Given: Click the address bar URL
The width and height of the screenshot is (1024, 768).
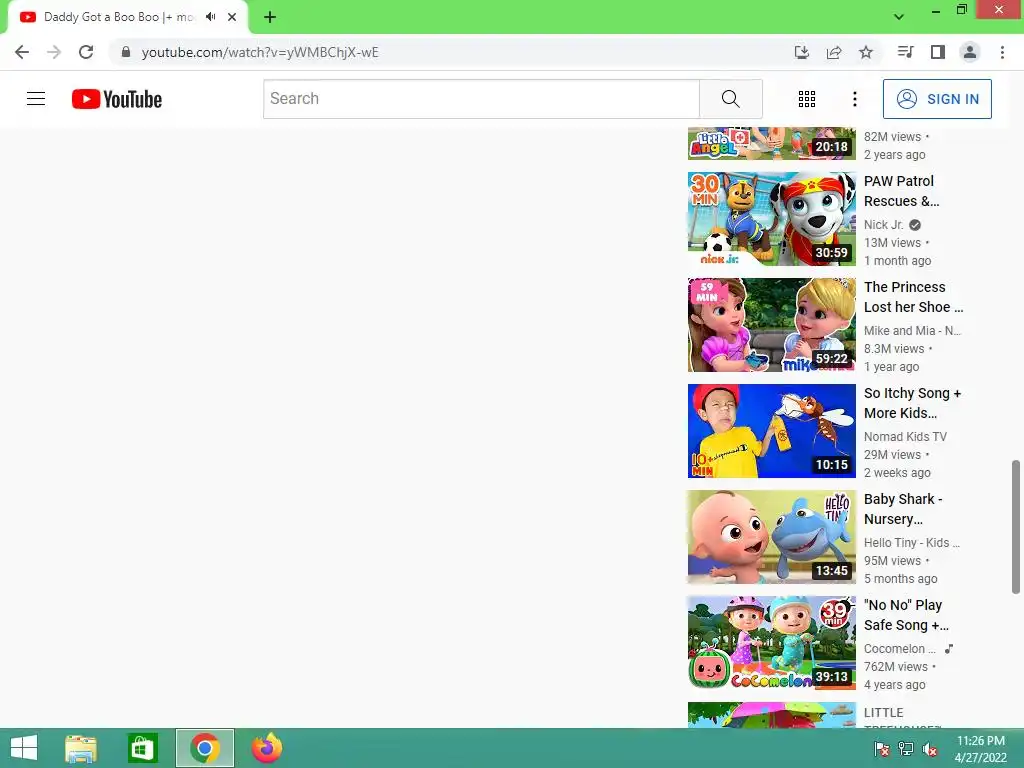Looking at the screenshot, I should 260,52.
